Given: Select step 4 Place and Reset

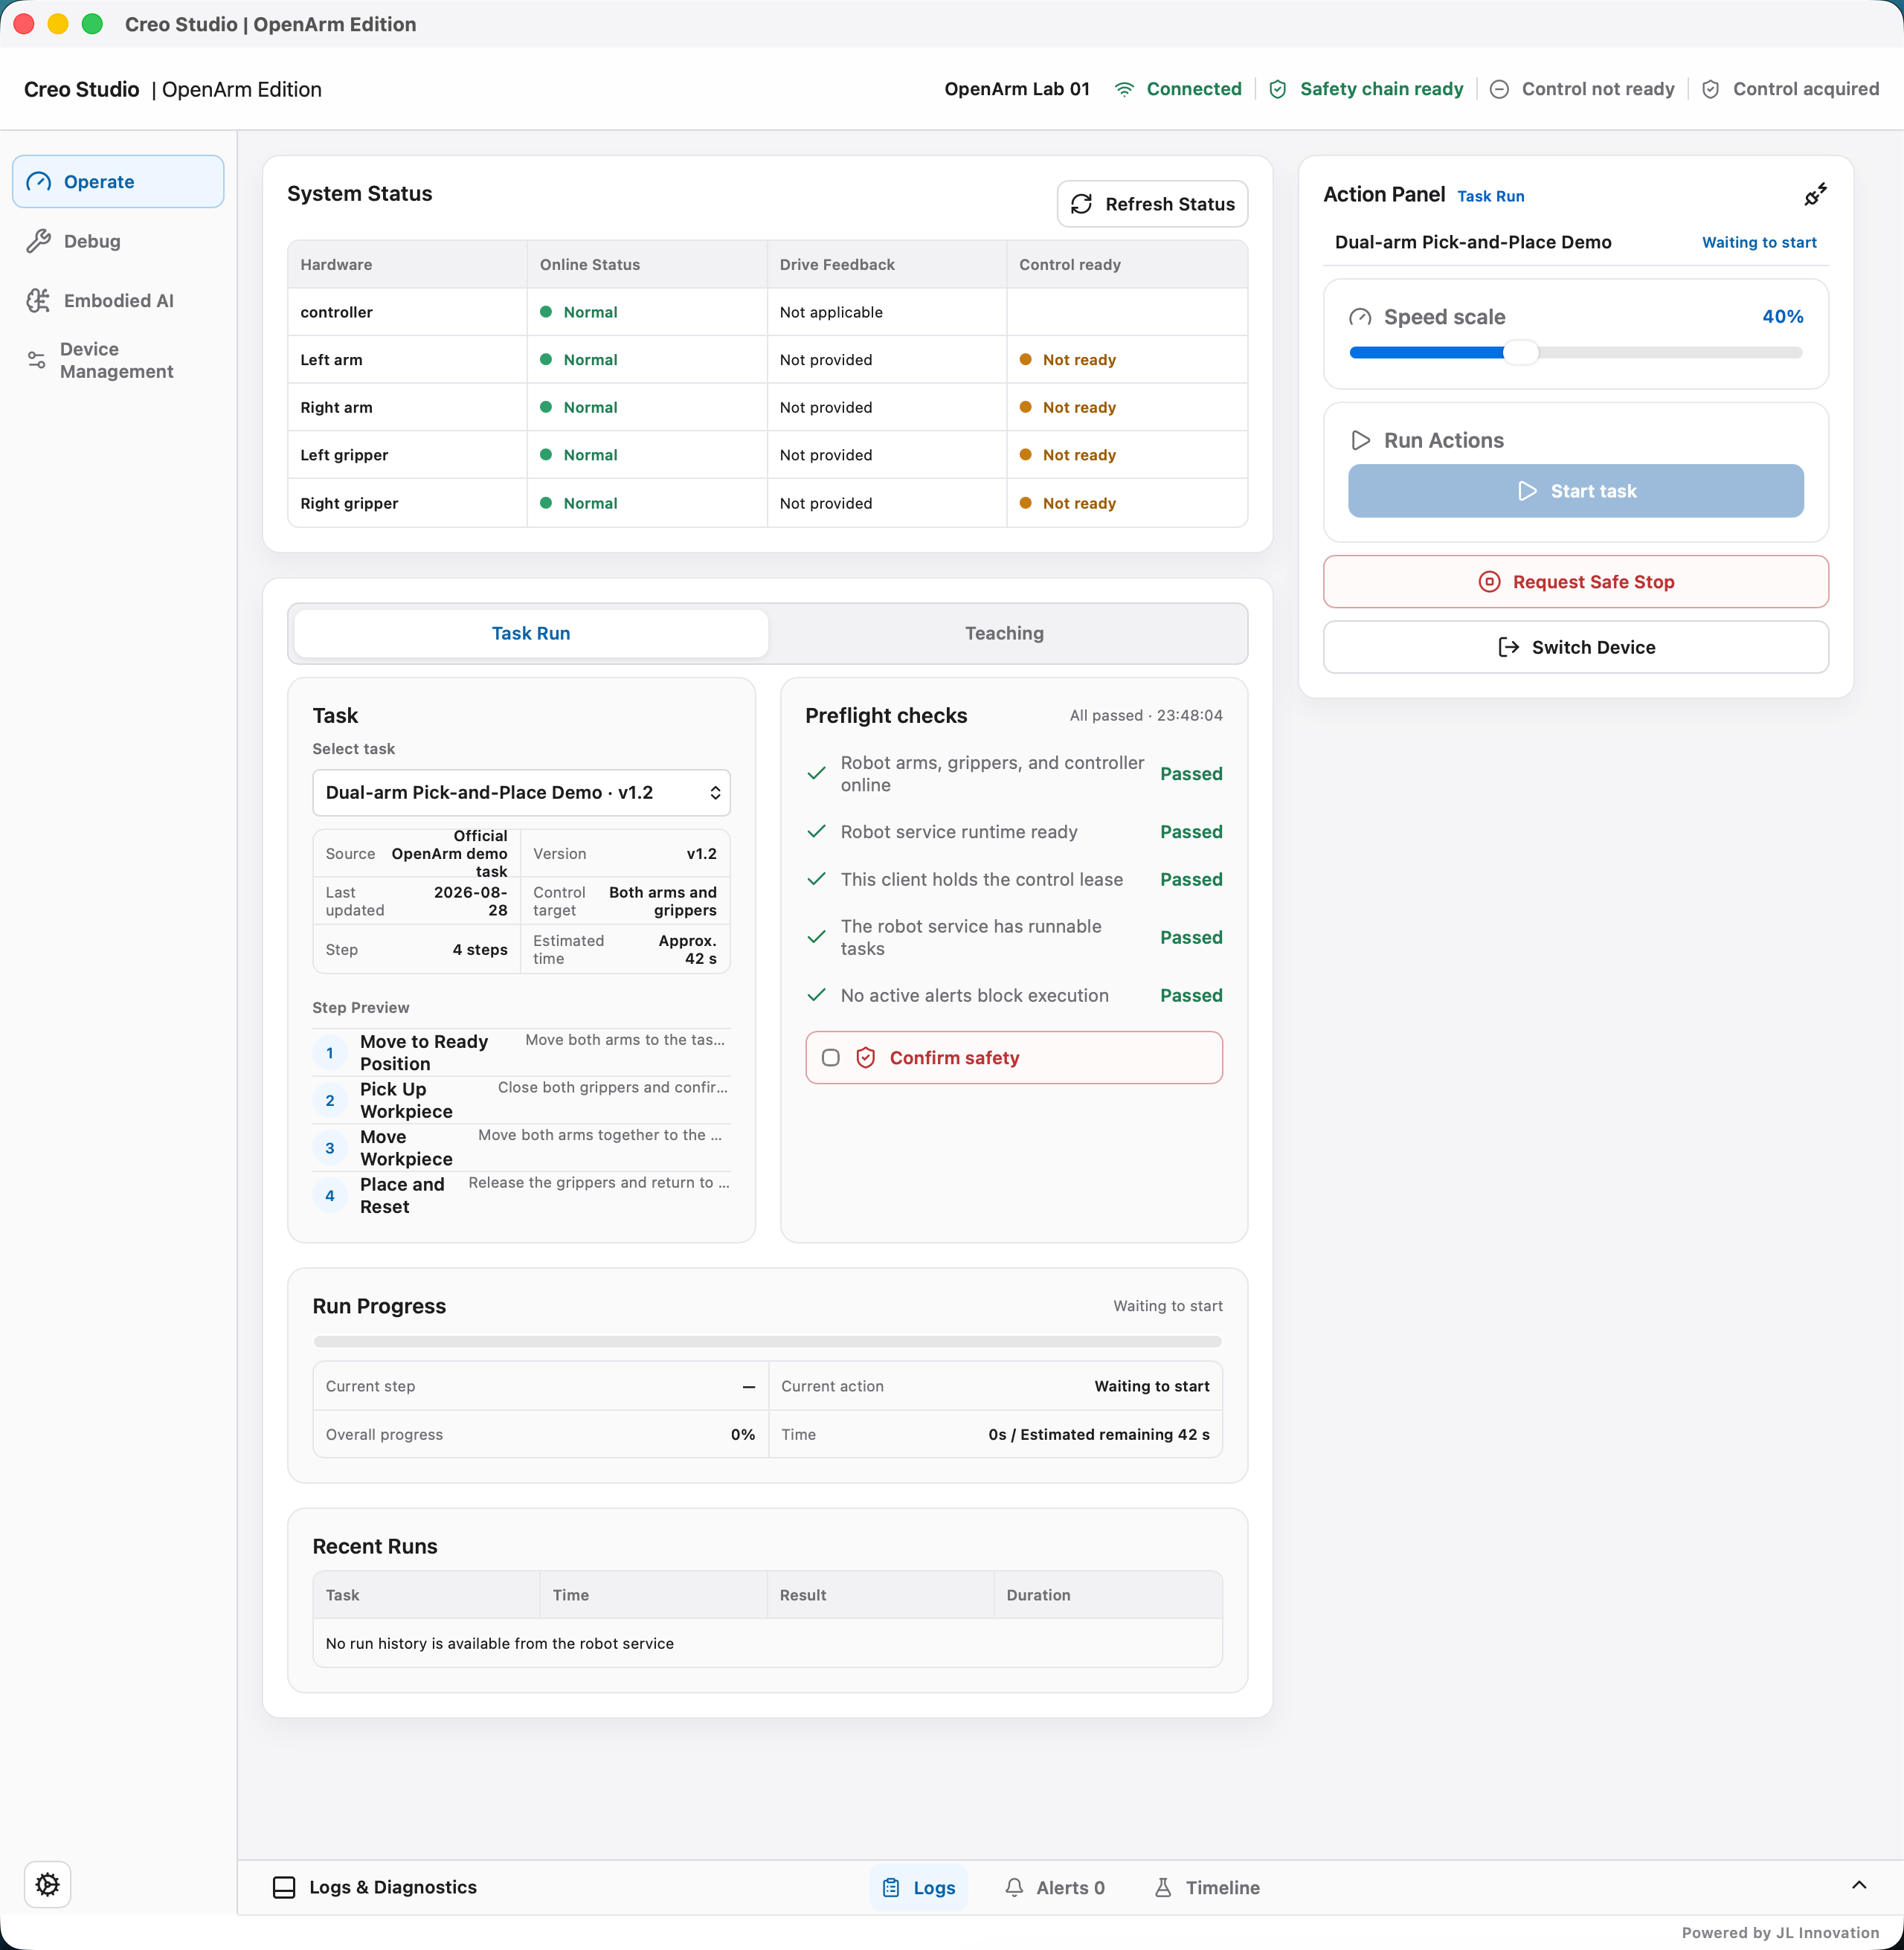Looking at the screenshot, I should coord(521,1195).
